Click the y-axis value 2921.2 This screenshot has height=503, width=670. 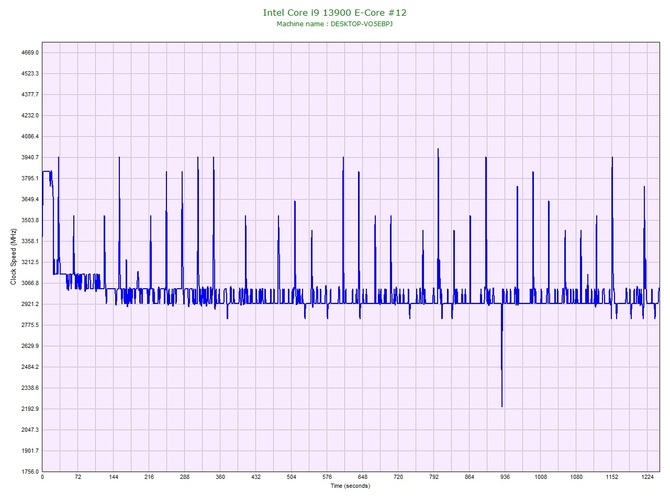point(30,304)
